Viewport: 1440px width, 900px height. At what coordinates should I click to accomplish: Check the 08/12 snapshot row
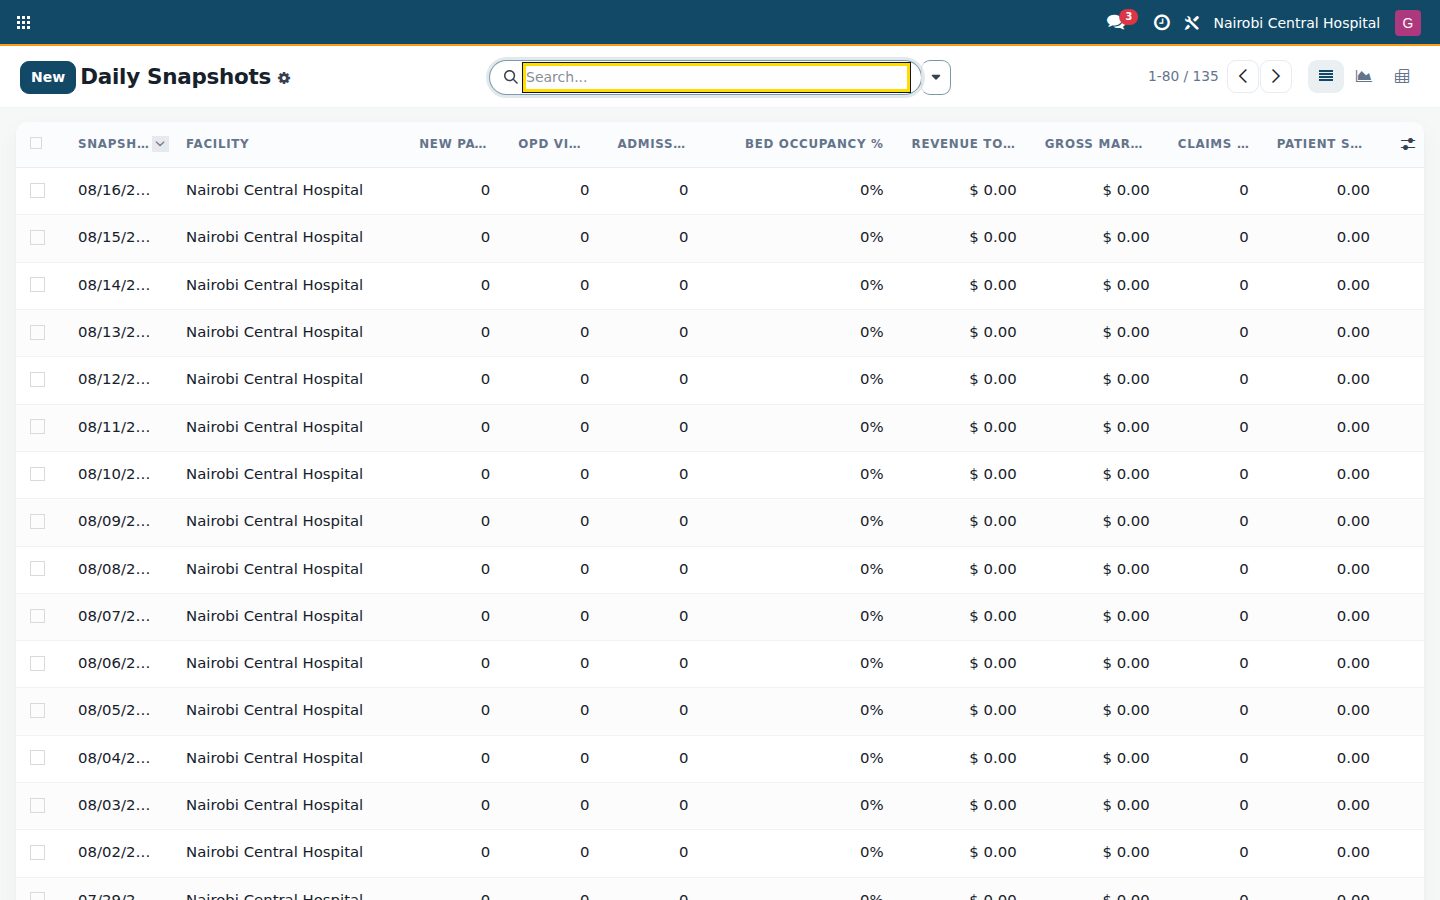[38, 379]
